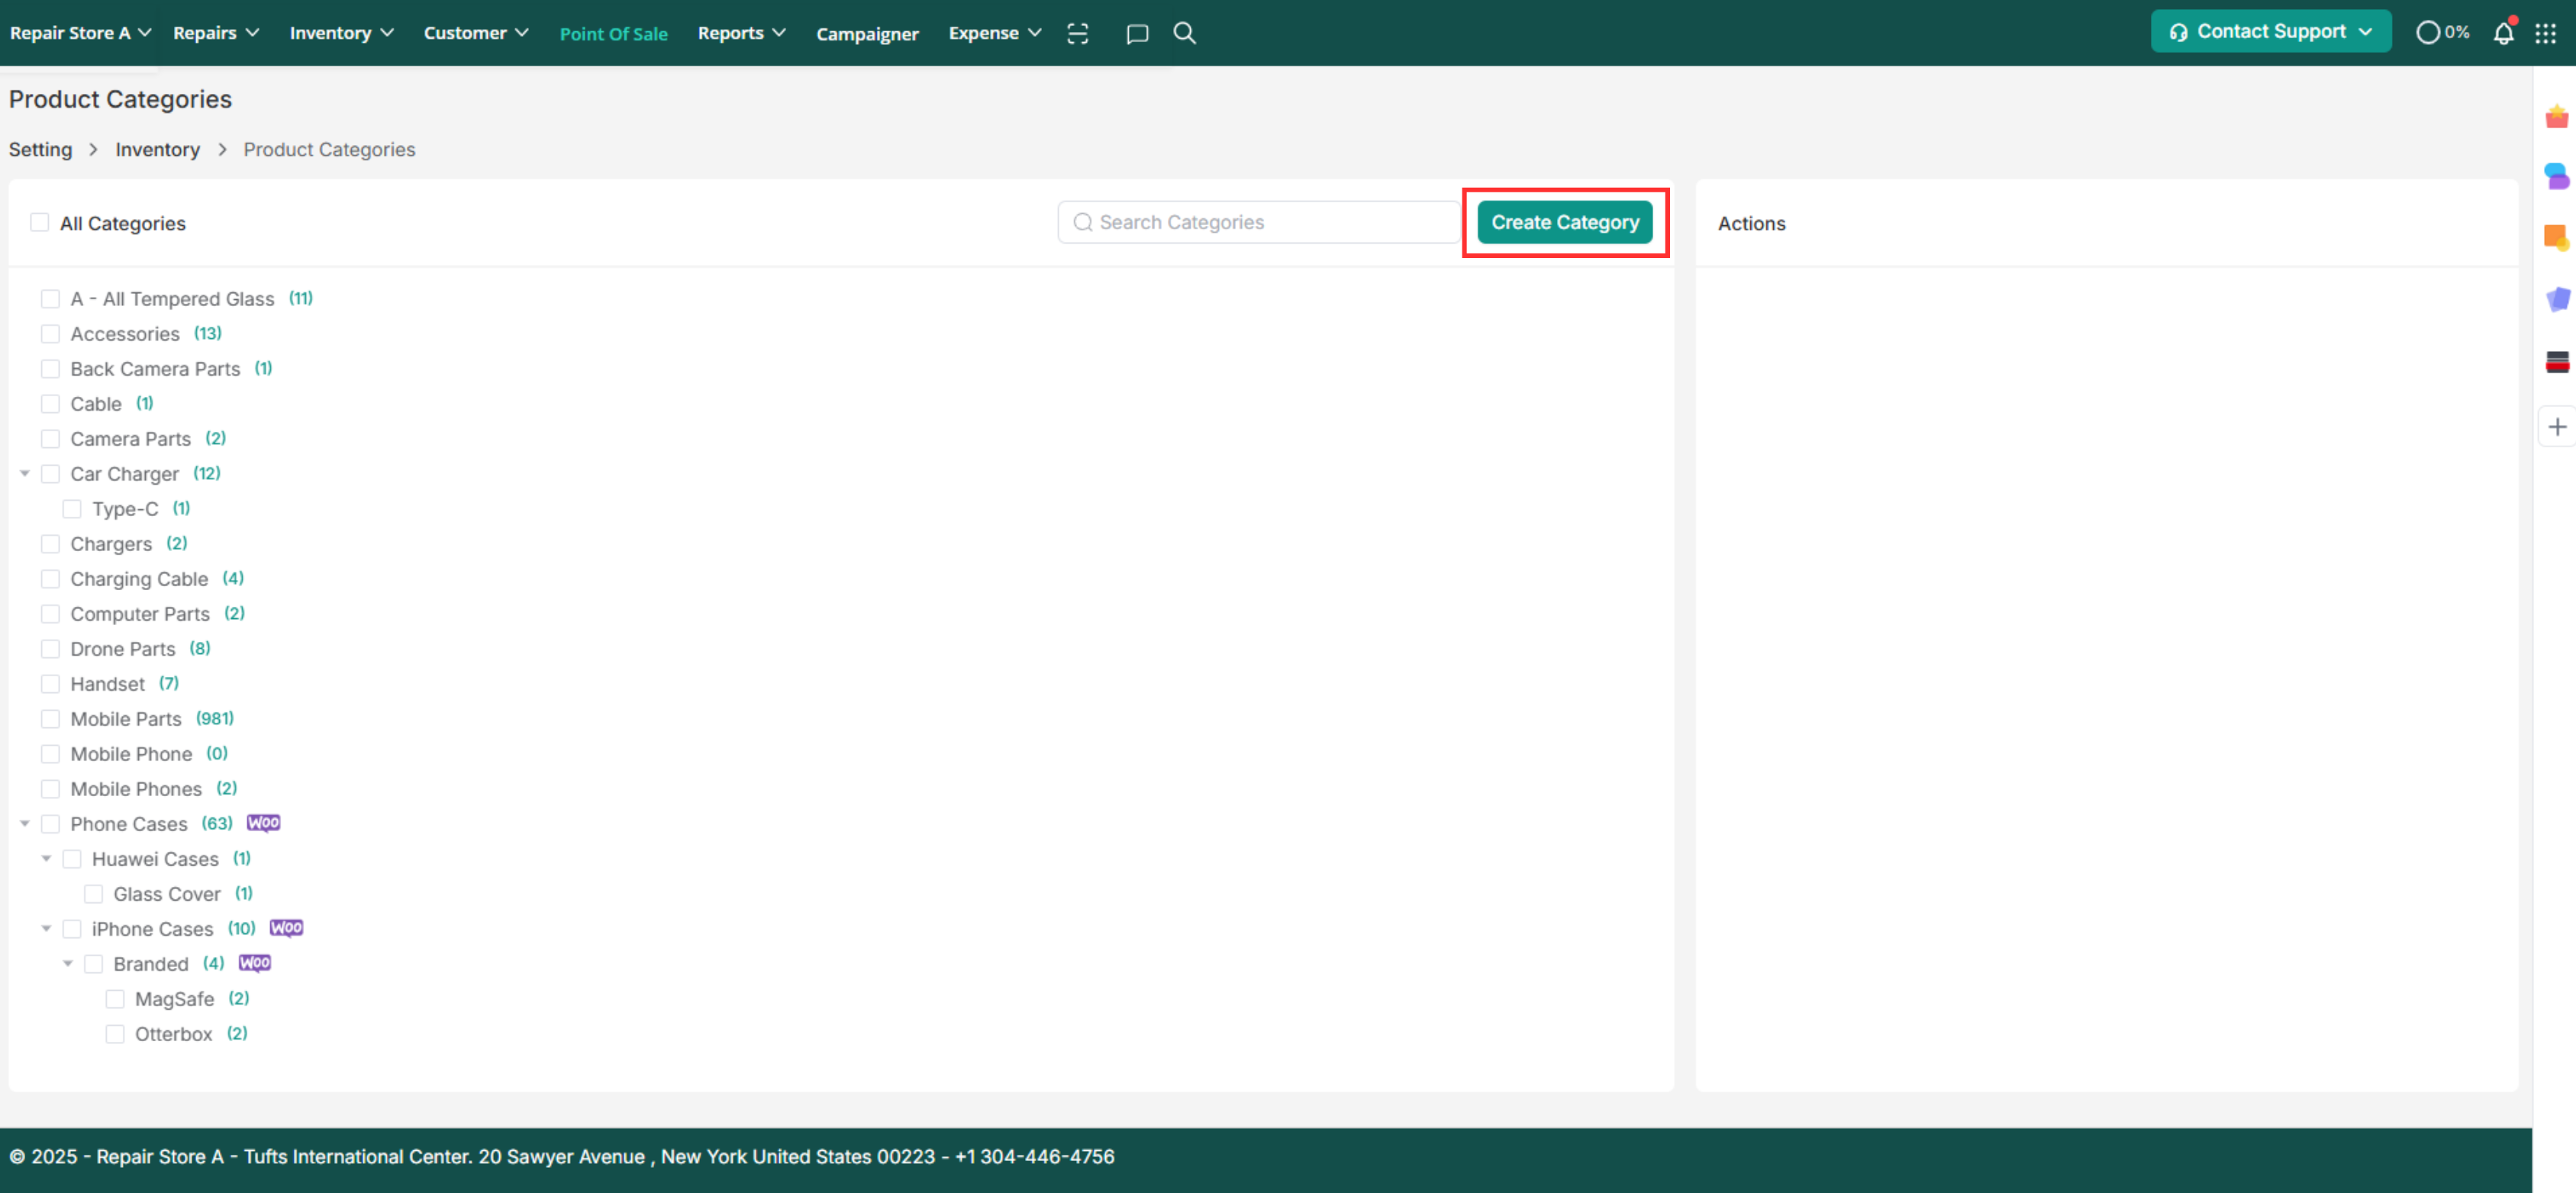Image resolution: width=2576 pixels, height=1193 pixels.
Task: Click the Charging Cable category name
Action: (x=139, y=579)
